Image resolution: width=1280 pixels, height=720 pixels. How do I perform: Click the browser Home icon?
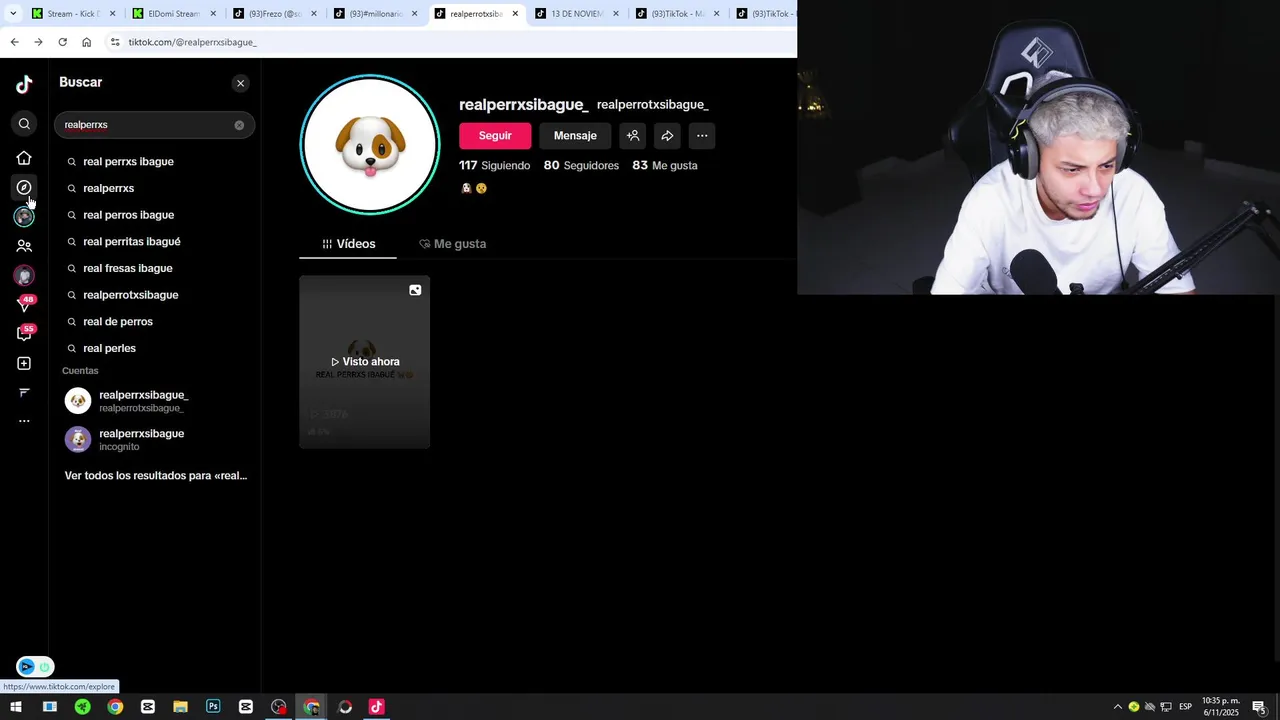coord(86,42)
